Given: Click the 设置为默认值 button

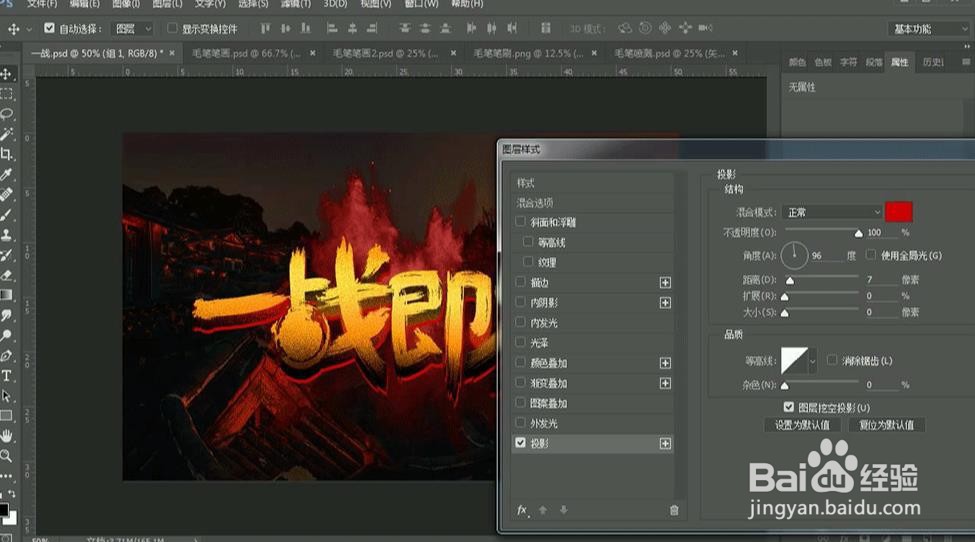Looking at the screenshot, I should point(802,425).
